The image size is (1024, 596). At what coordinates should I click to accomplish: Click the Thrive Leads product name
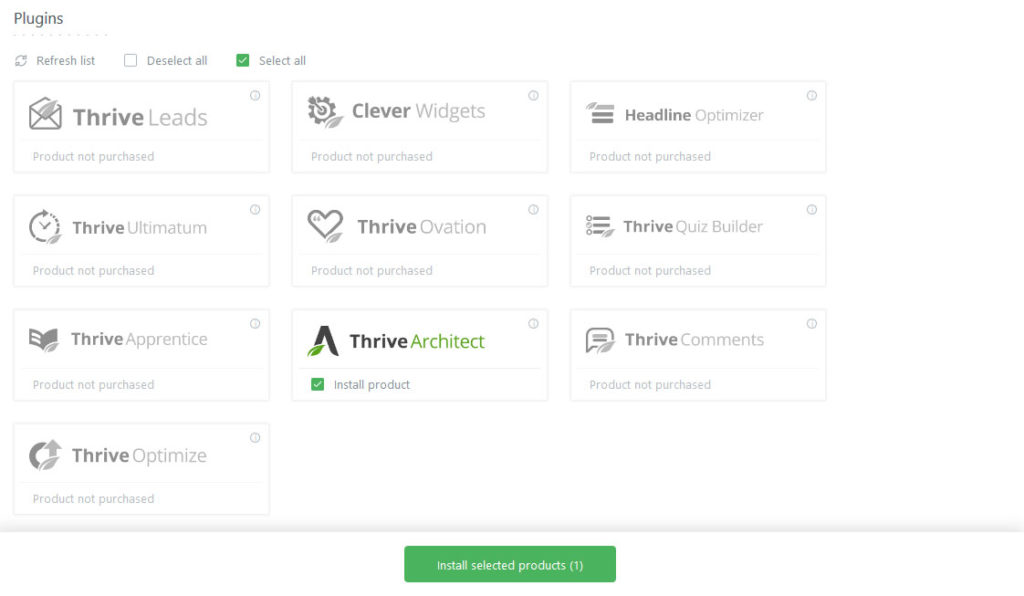tap(140, 118)
